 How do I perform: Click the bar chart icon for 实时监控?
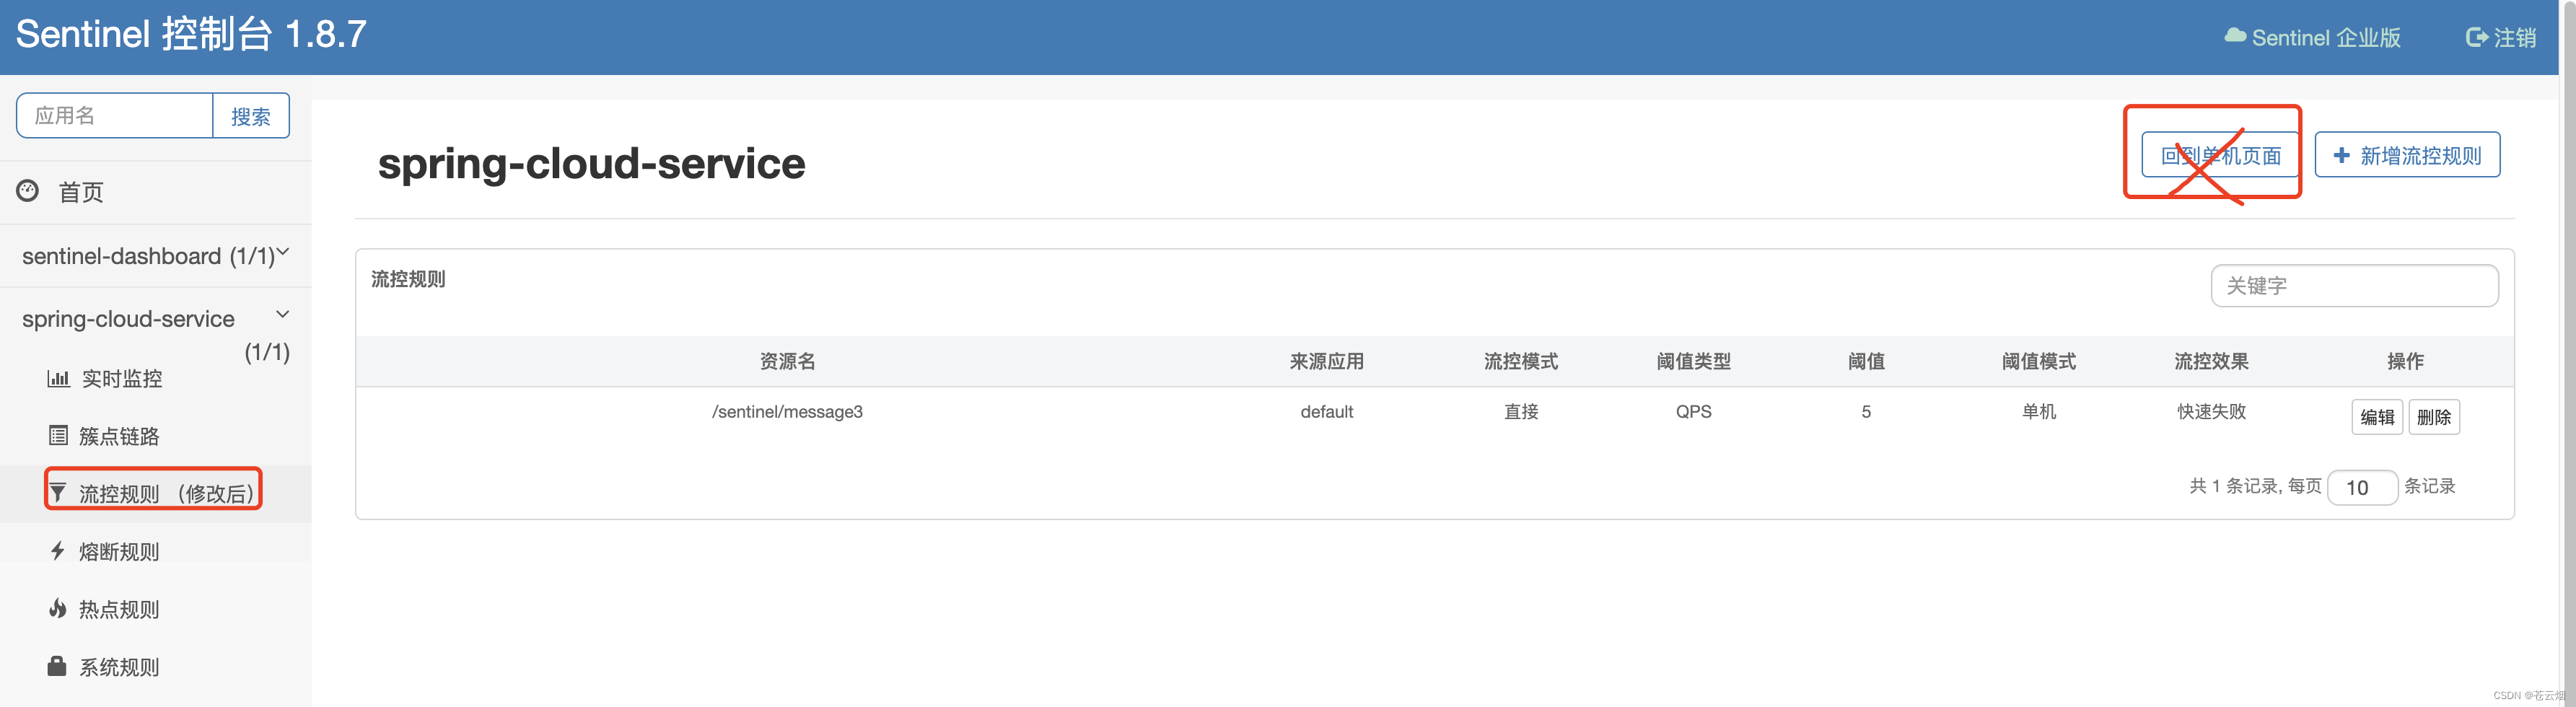pos(58,379)
